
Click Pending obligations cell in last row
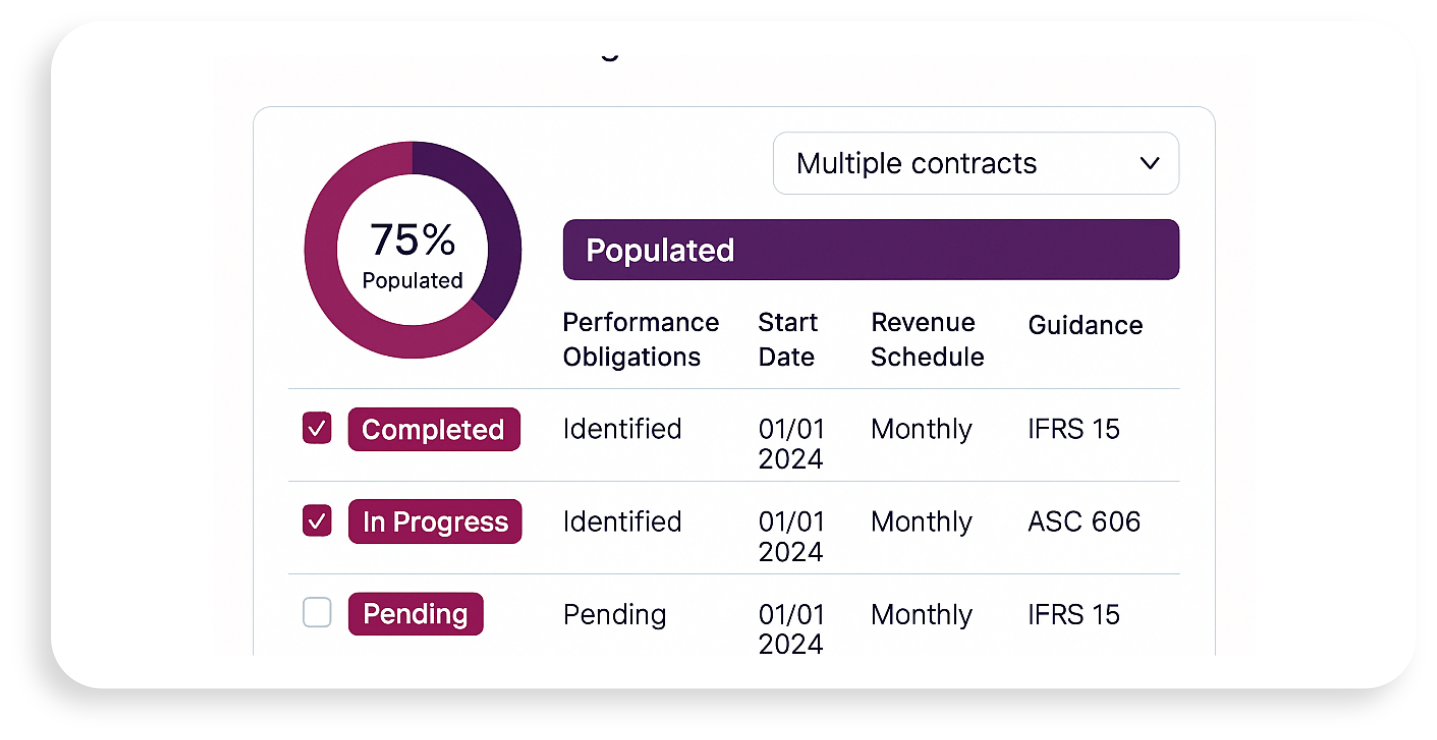(614, 614)
